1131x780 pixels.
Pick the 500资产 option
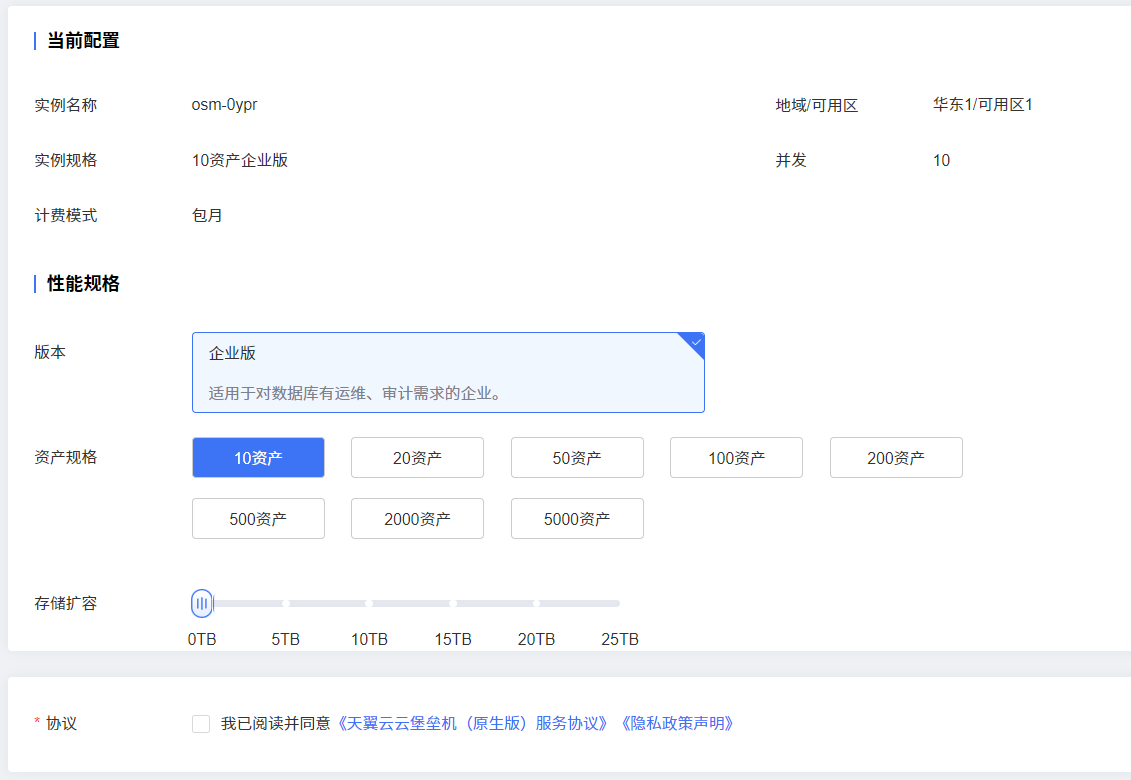pos(258,518)
